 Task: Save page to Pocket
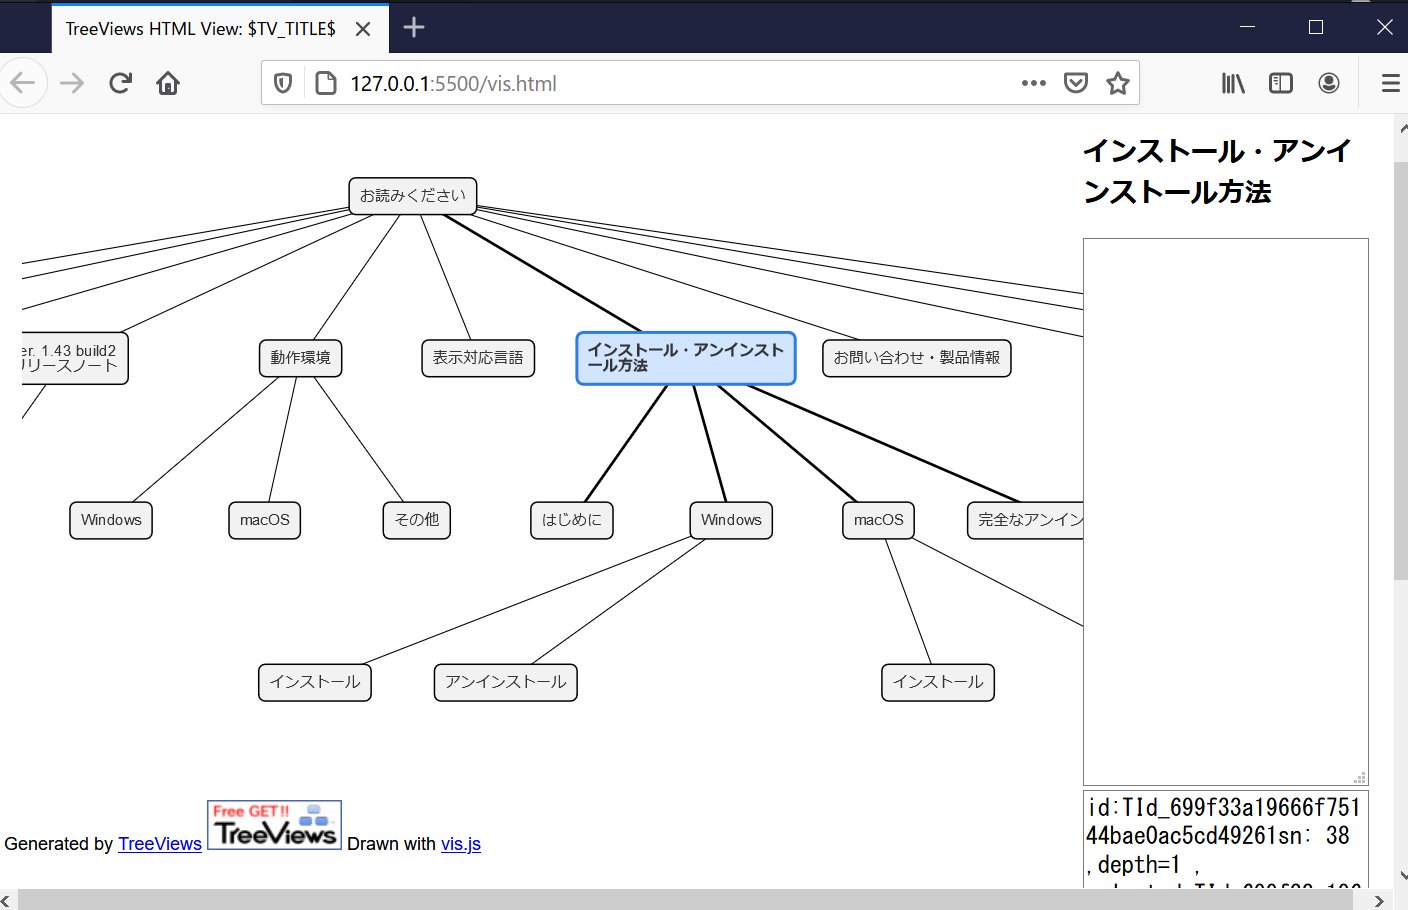tap(1076, 83)
